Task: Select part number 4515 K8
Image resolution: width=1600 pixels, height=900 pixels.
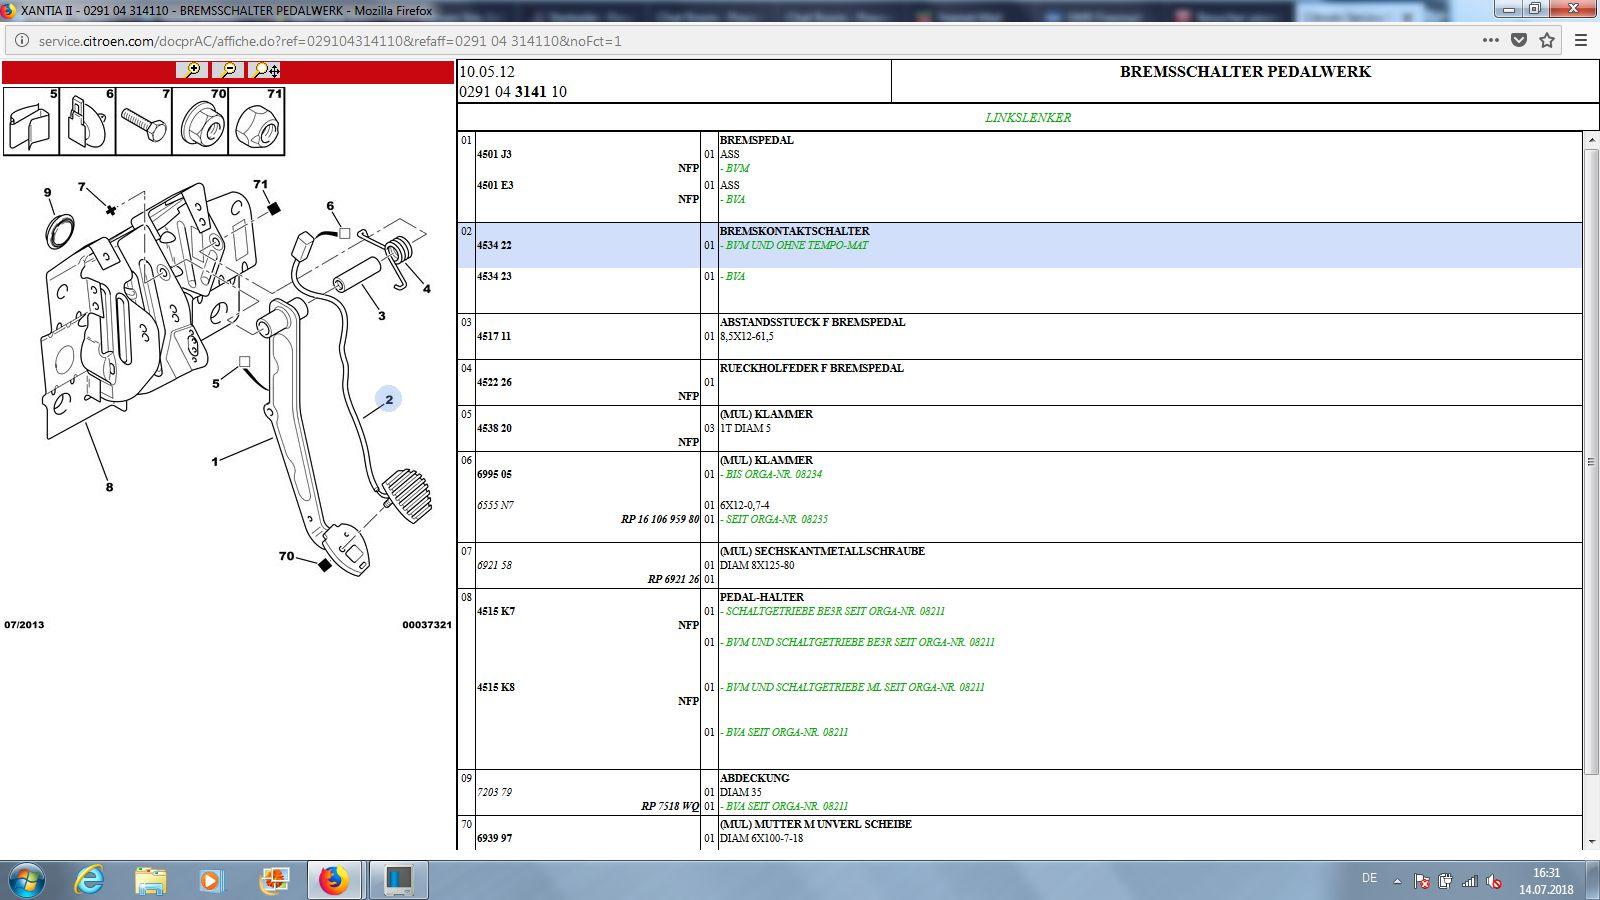Action: pyautogui.click(x=496, y=688)
